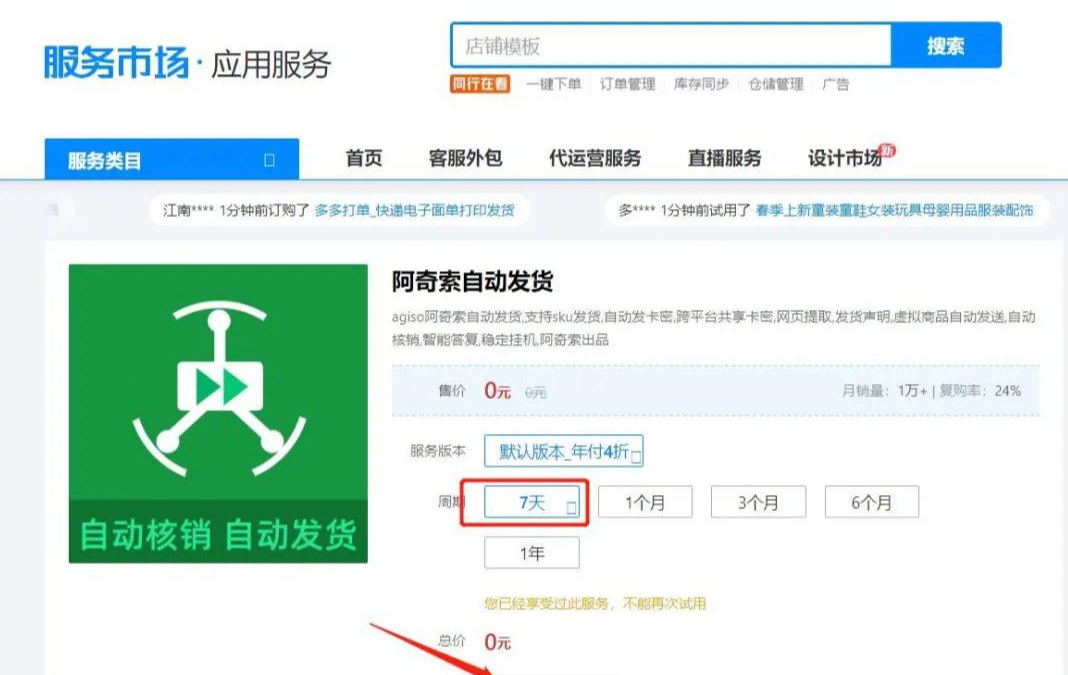
Task: Click the 搜索 search button
Action: (x=946, y=45)
